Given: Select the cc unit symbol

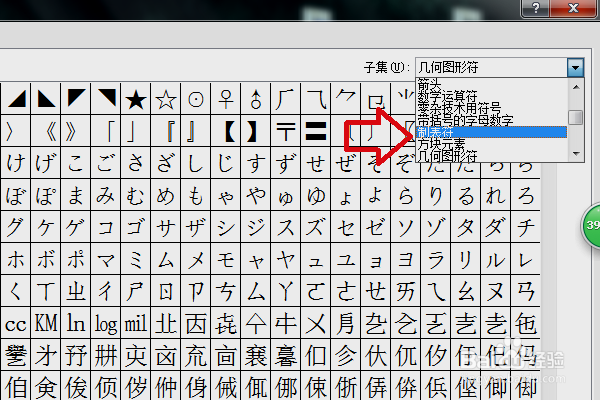Looking at the screenshot, I should (x=16, y=324).
